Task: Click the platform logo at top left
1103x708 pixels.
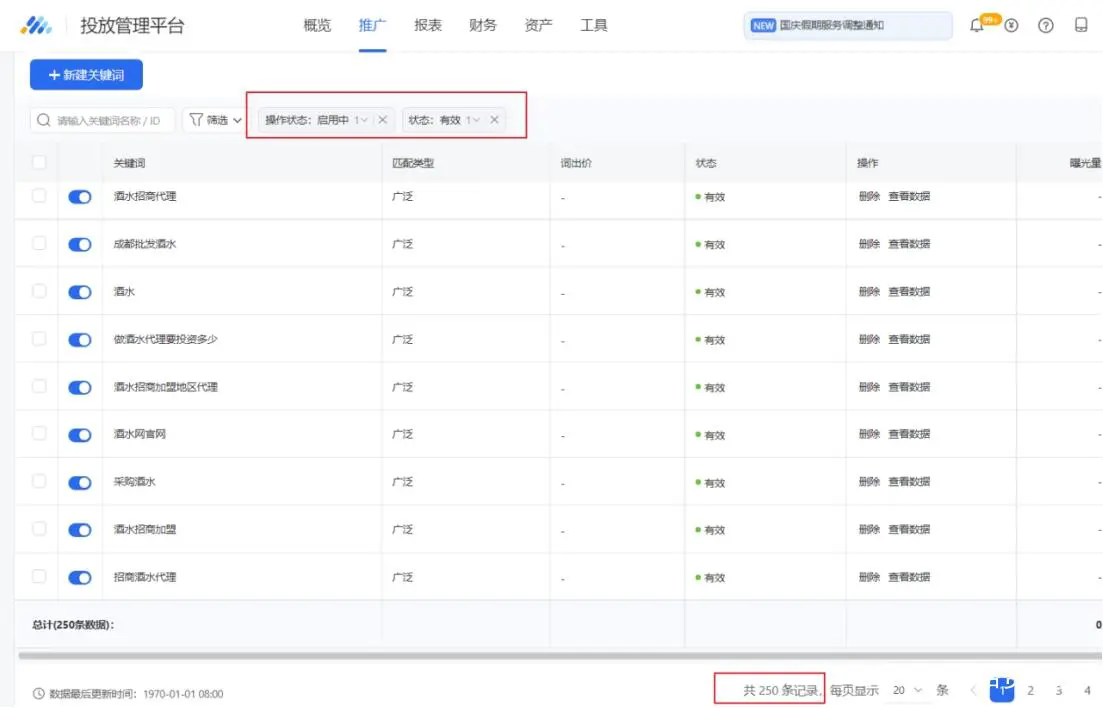Action: click(x=37, y=26)
